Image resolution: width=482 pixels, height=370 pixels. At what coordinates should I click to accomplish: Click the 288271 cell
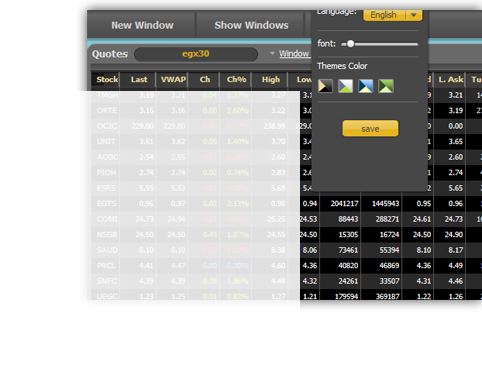coord(382,219)
